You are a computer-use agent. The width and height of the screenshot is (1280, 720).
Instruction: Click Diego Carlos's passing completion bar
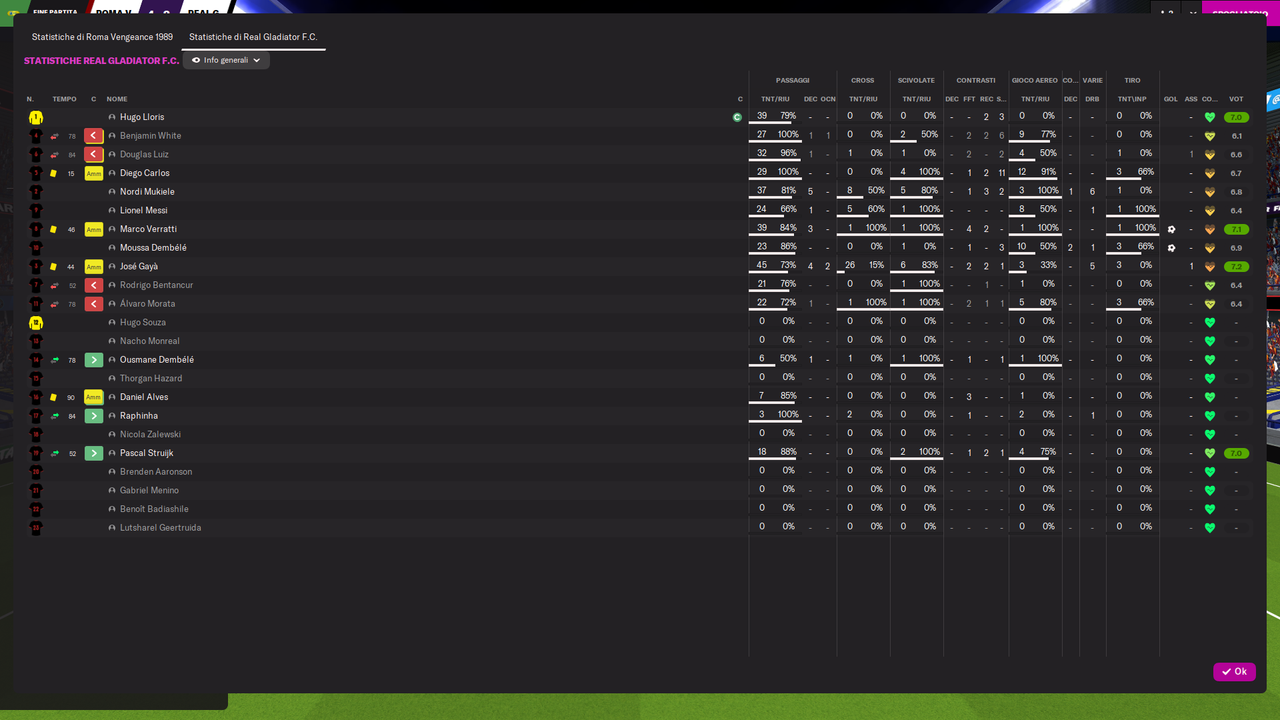(x=774, y=180)
